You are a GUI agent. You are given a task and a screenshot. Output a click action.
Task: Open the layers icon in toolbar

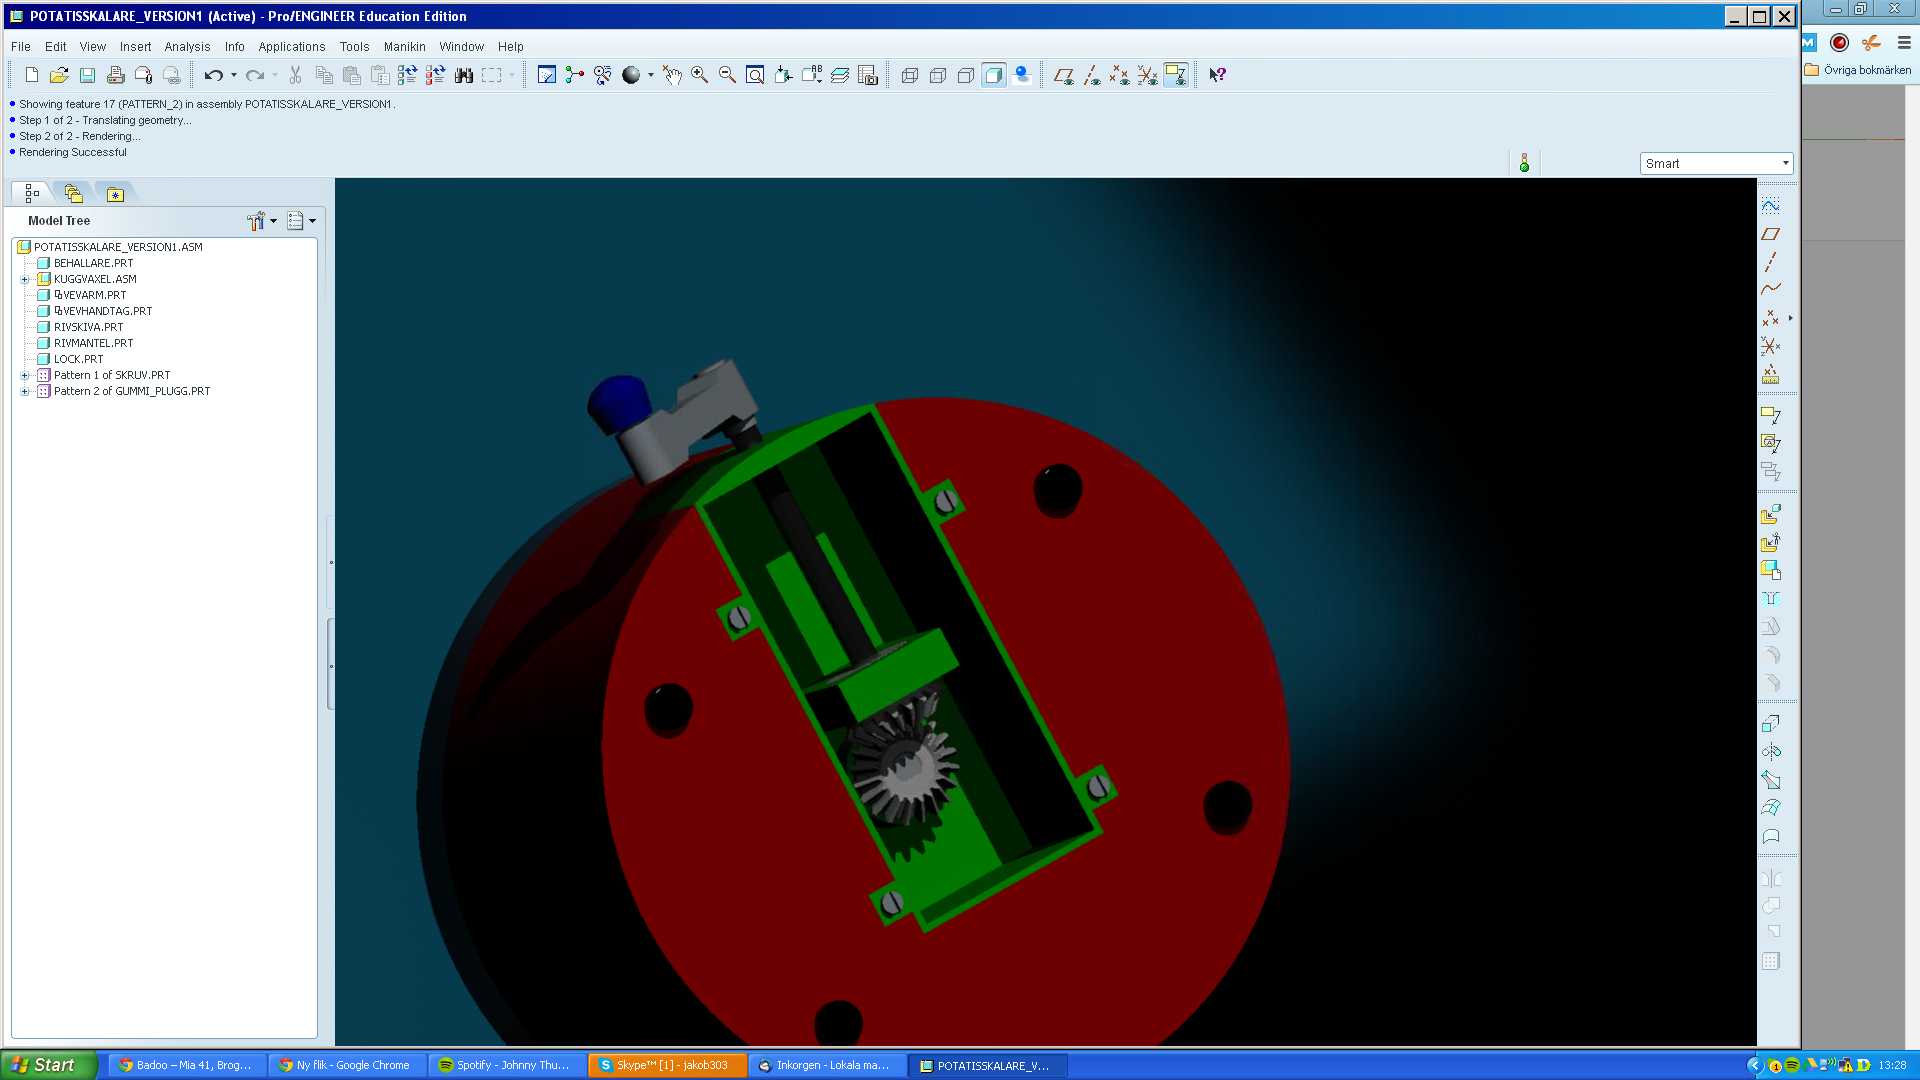click(840, 75)
